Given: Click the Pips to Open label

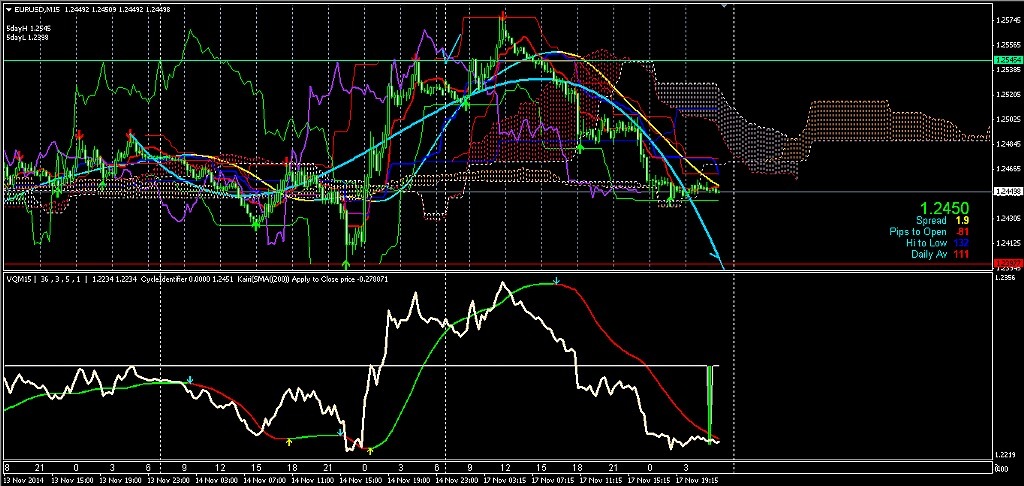Looking at the screenshot, I should (918, 232).
